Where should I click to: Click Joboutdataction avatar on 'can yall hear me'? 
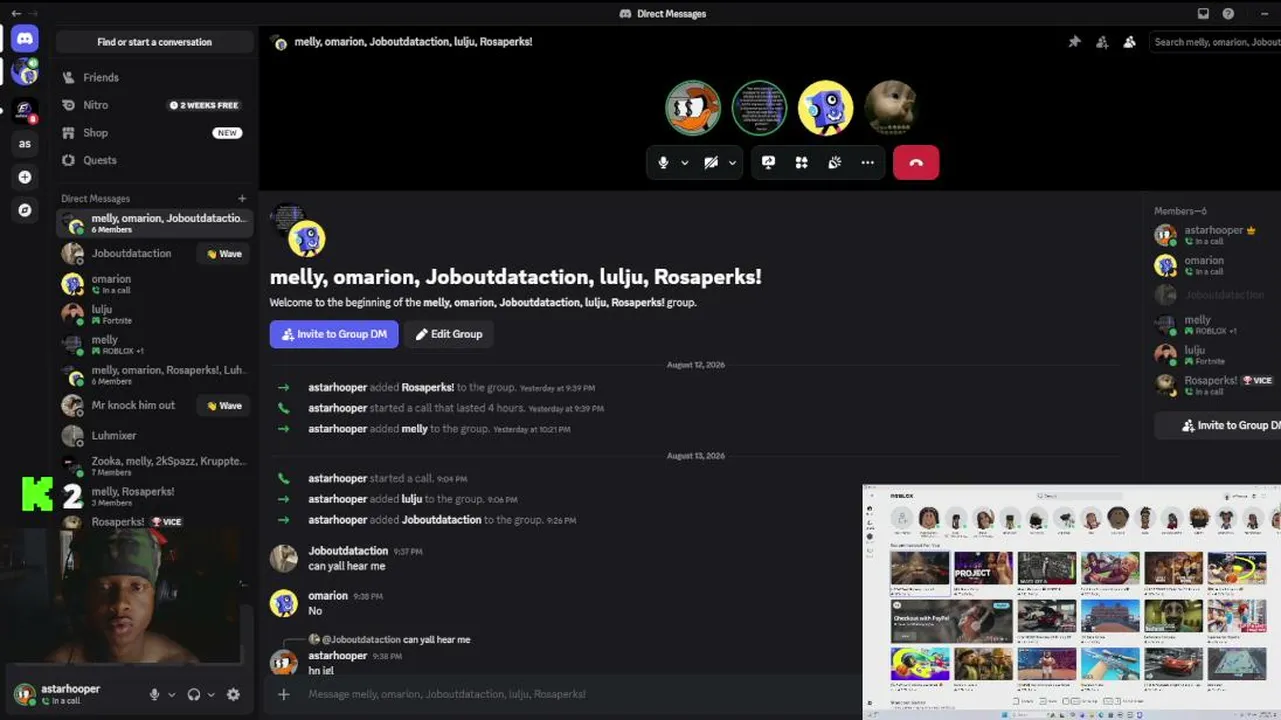tap(284, 558)
